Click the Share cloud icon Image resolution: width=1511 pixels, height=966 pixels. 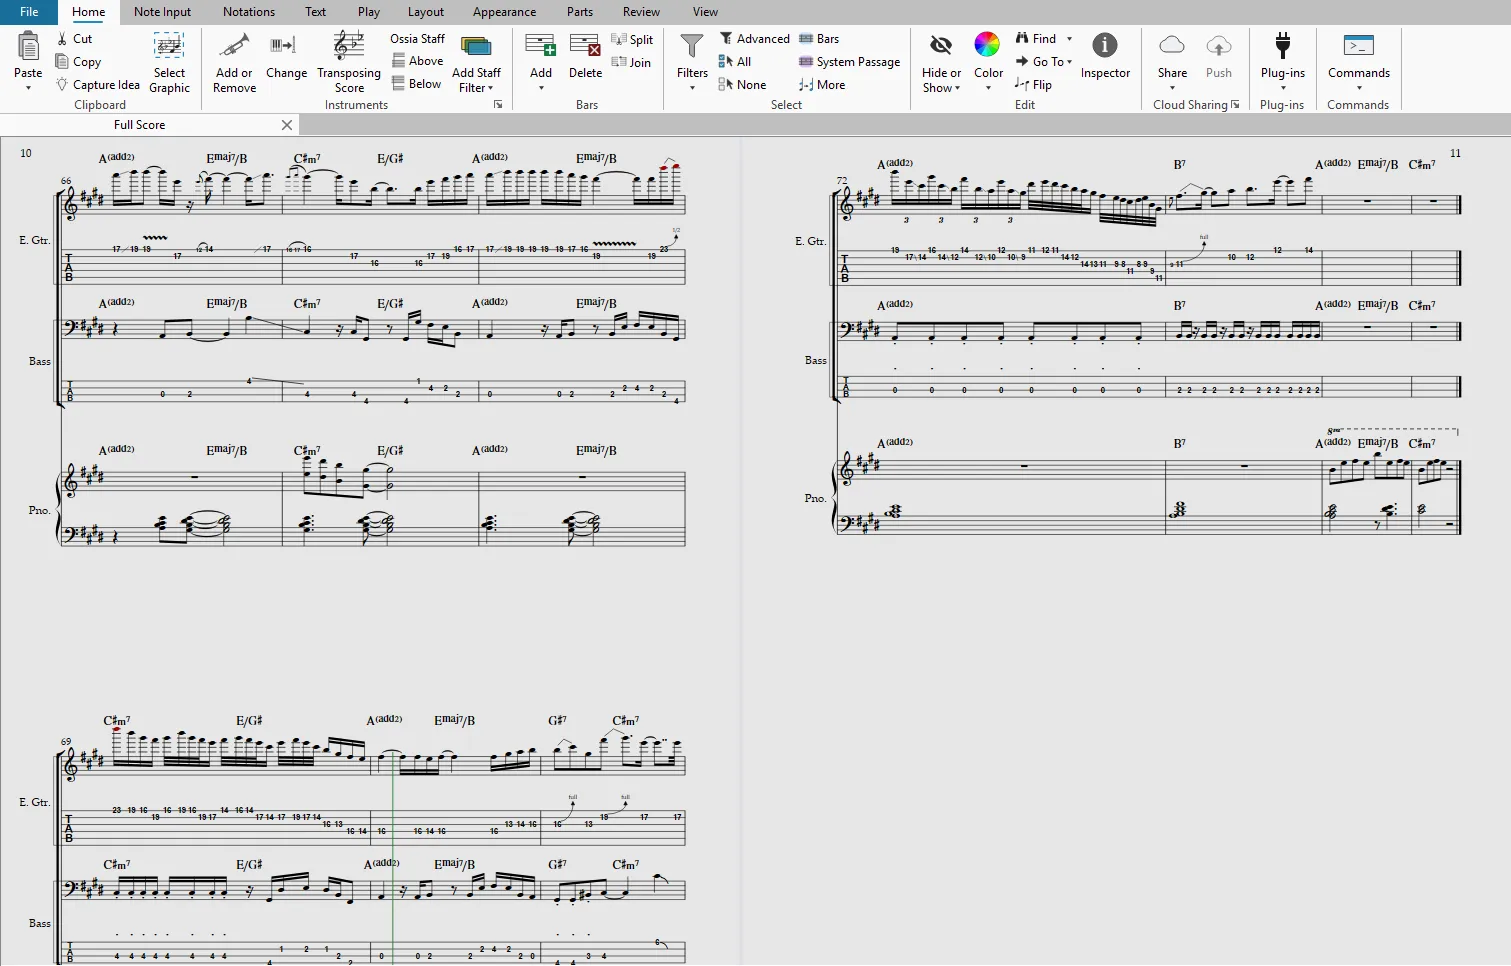(1172, 46)
